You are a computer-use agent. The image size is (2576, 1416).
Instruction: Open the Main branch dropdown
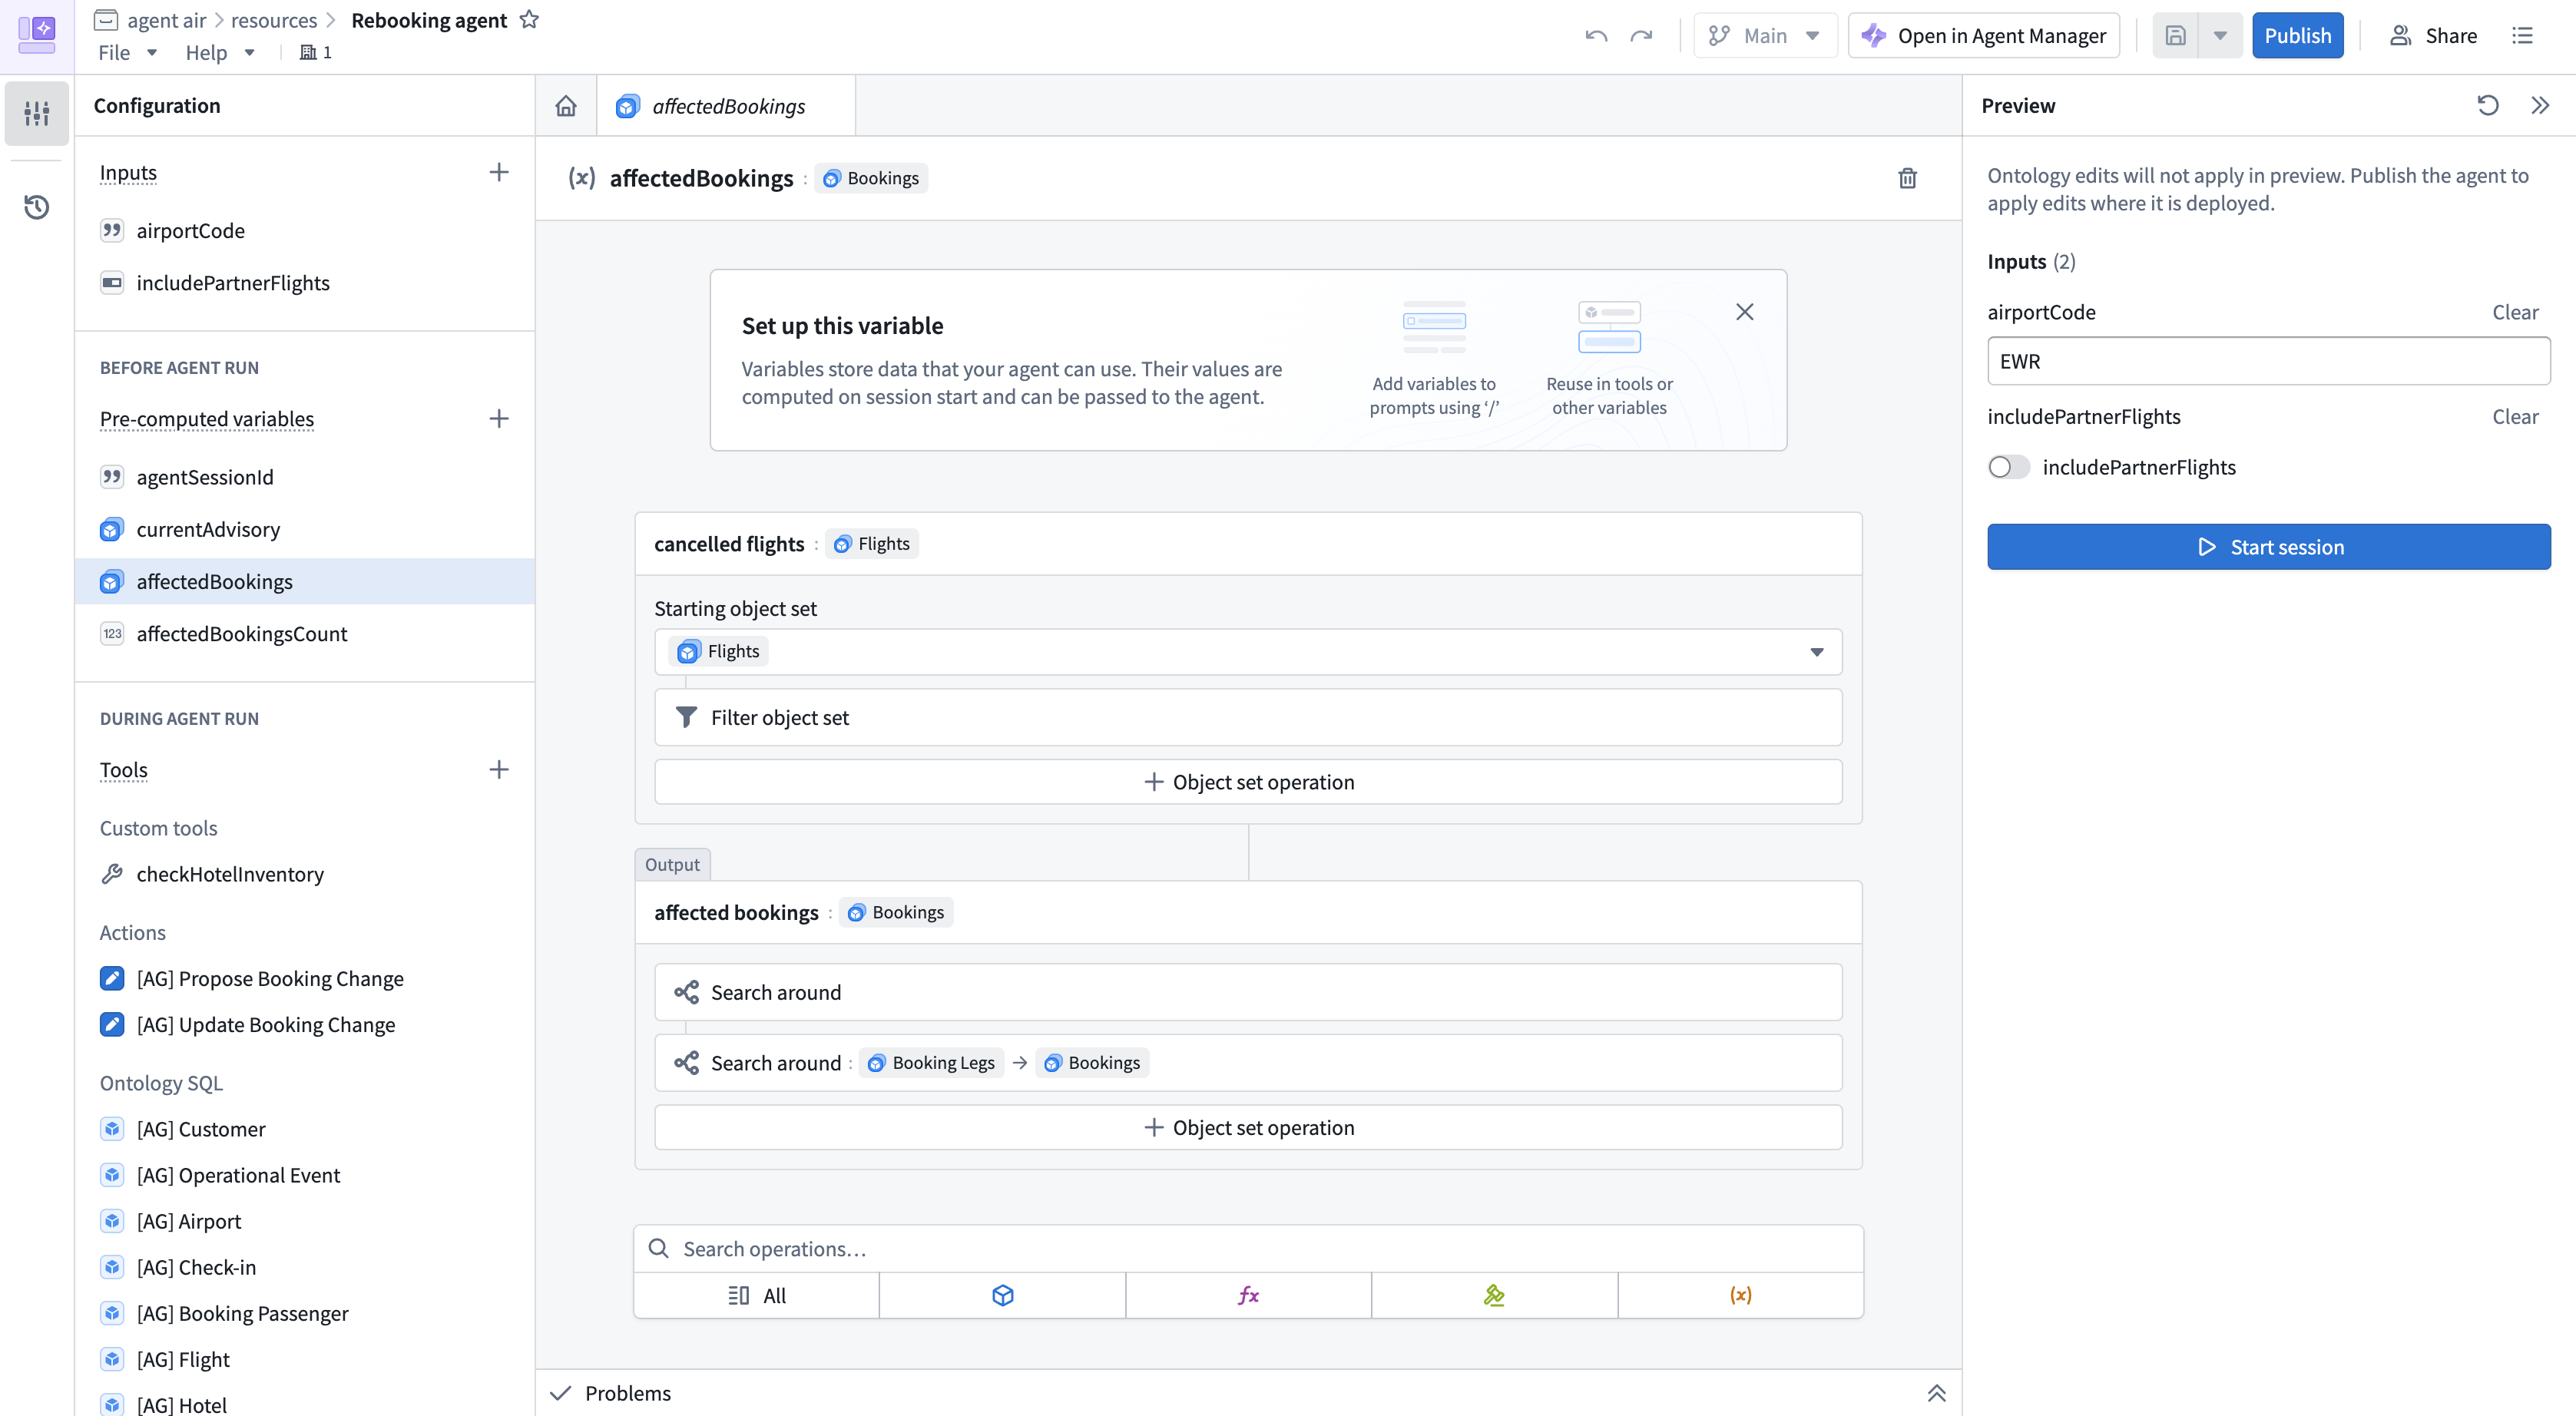coord(1764,36)
